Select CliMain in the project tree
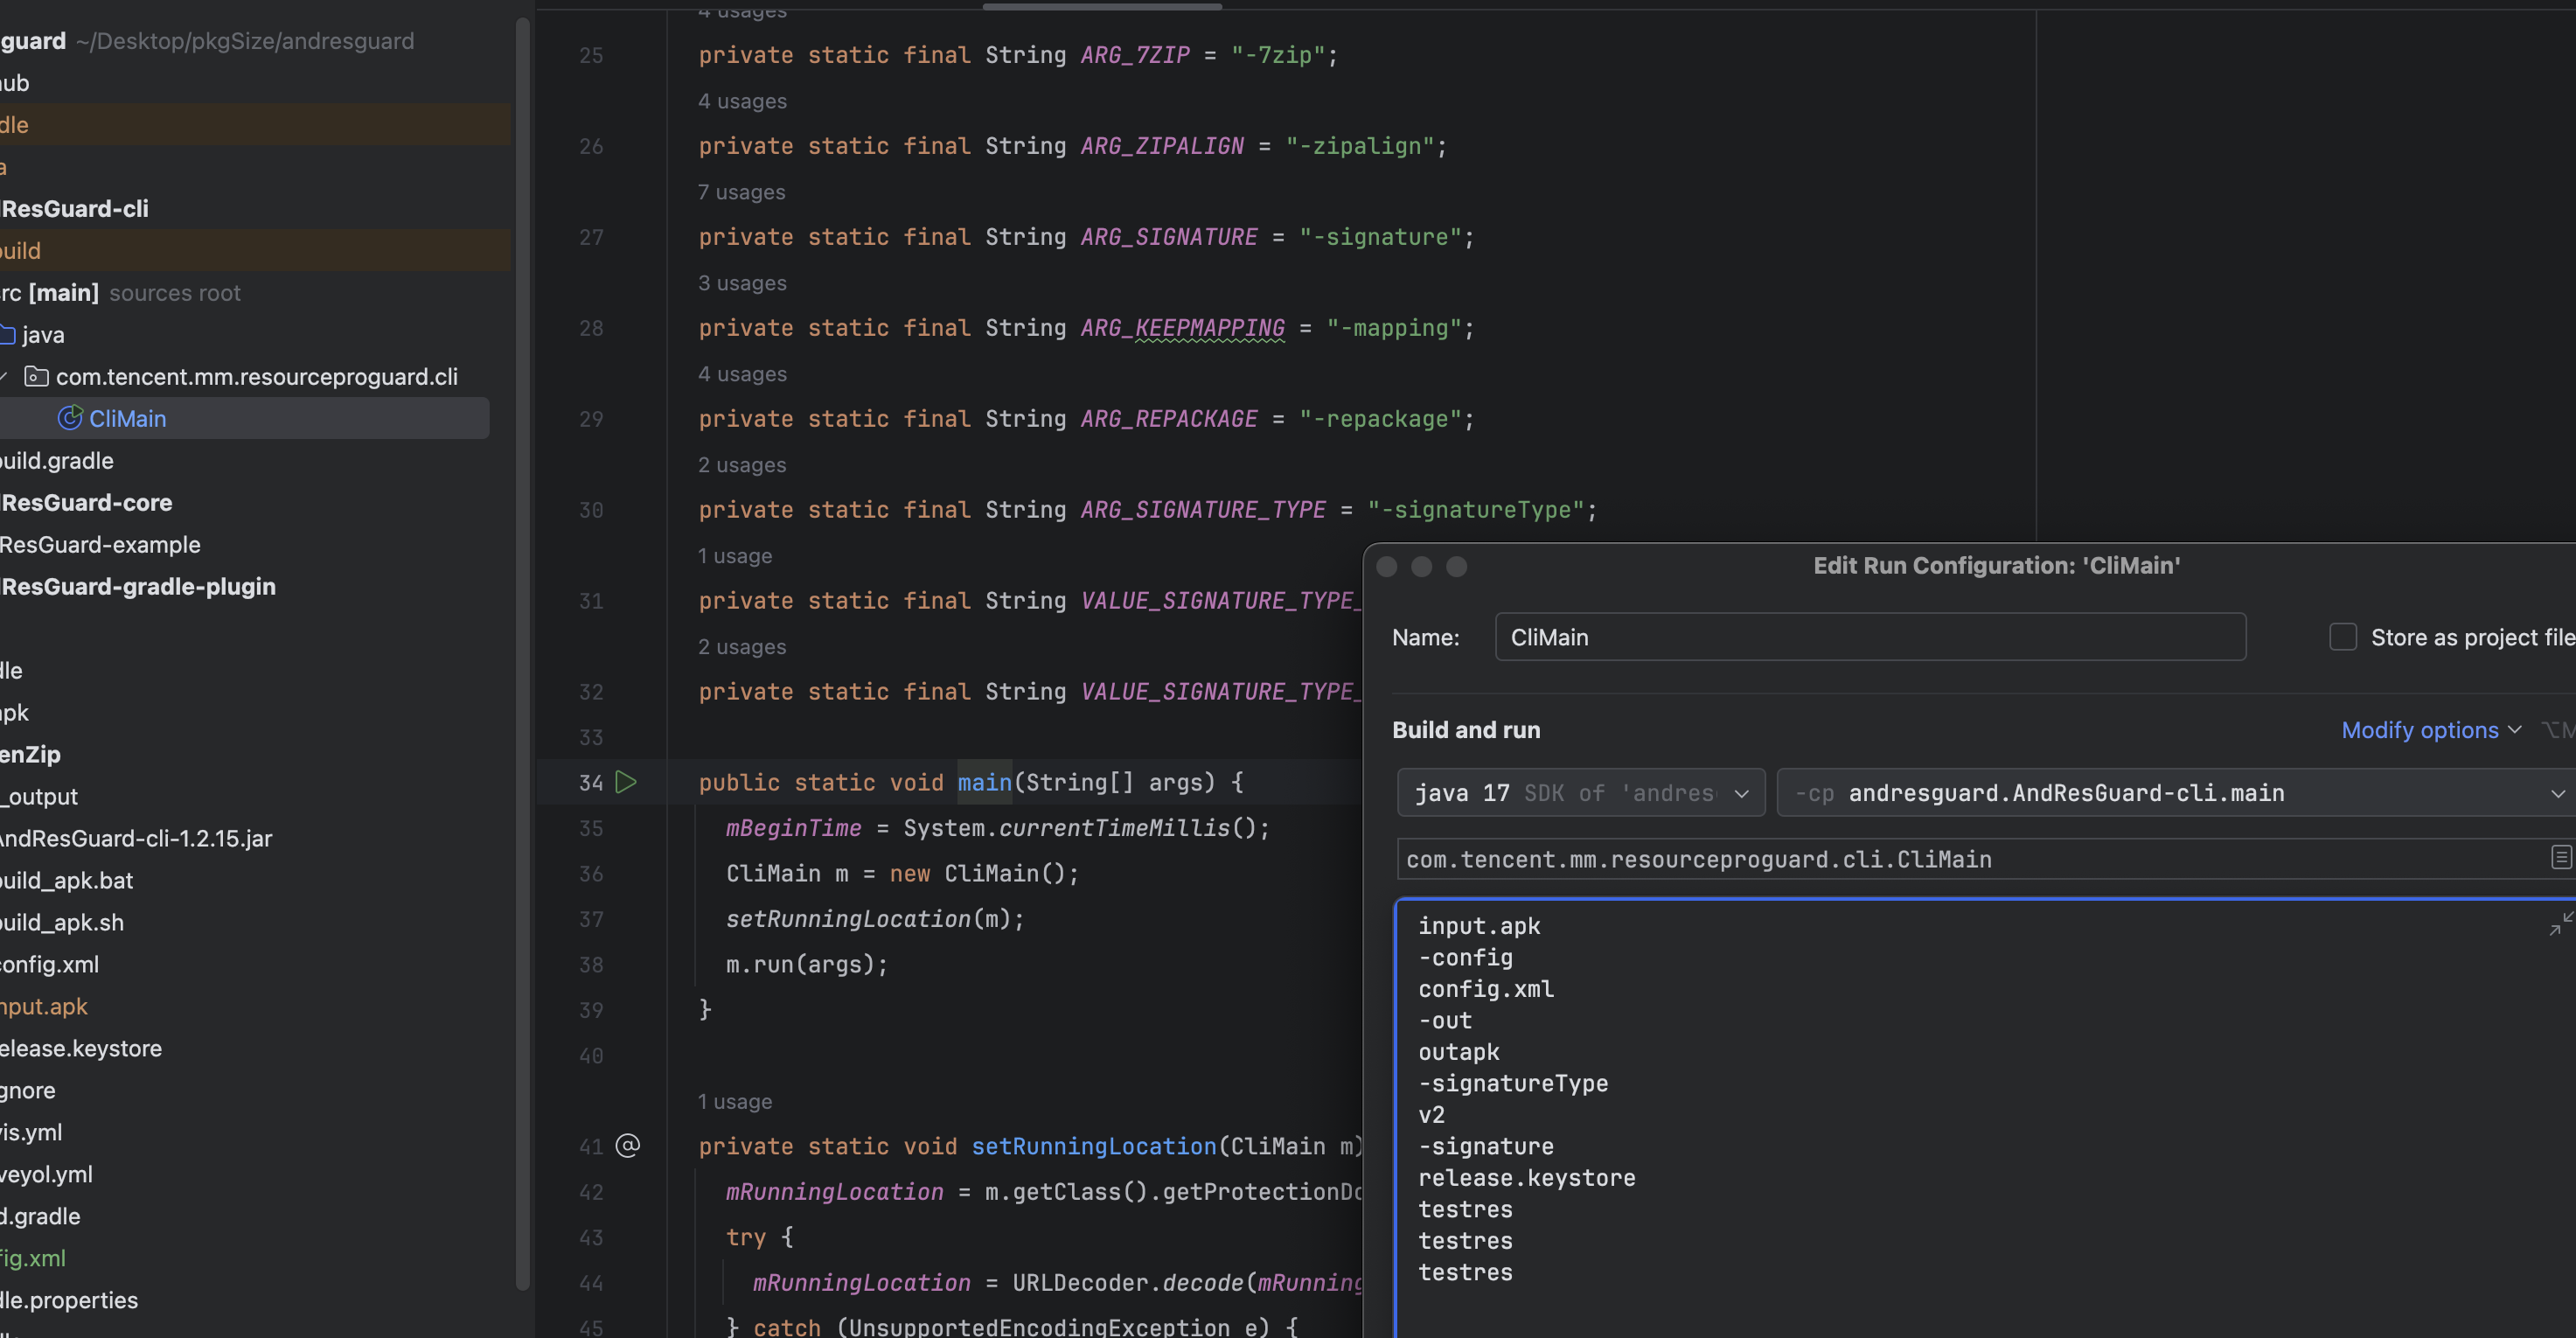 (128, 416)
